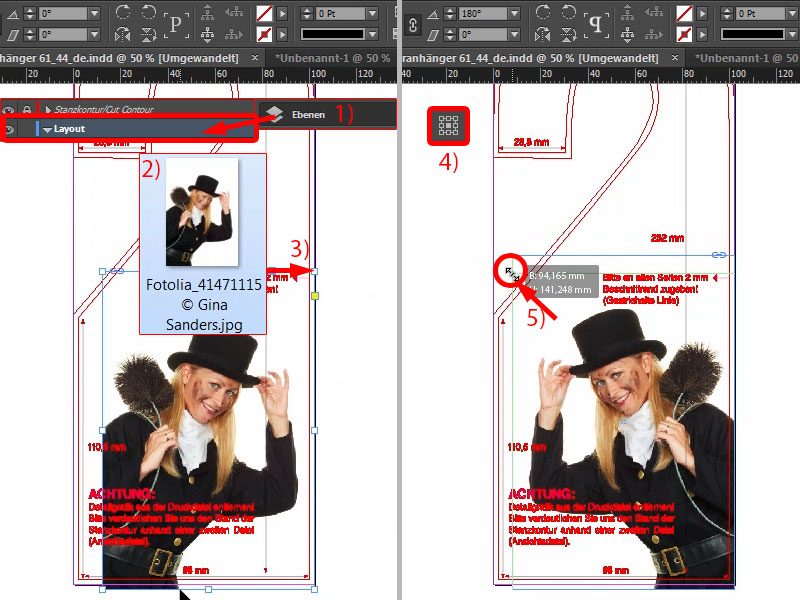The height and width of the screenshot is (600, 800).
Task: Open fill options arrow in left screenshot
Action: pos(282,13)
